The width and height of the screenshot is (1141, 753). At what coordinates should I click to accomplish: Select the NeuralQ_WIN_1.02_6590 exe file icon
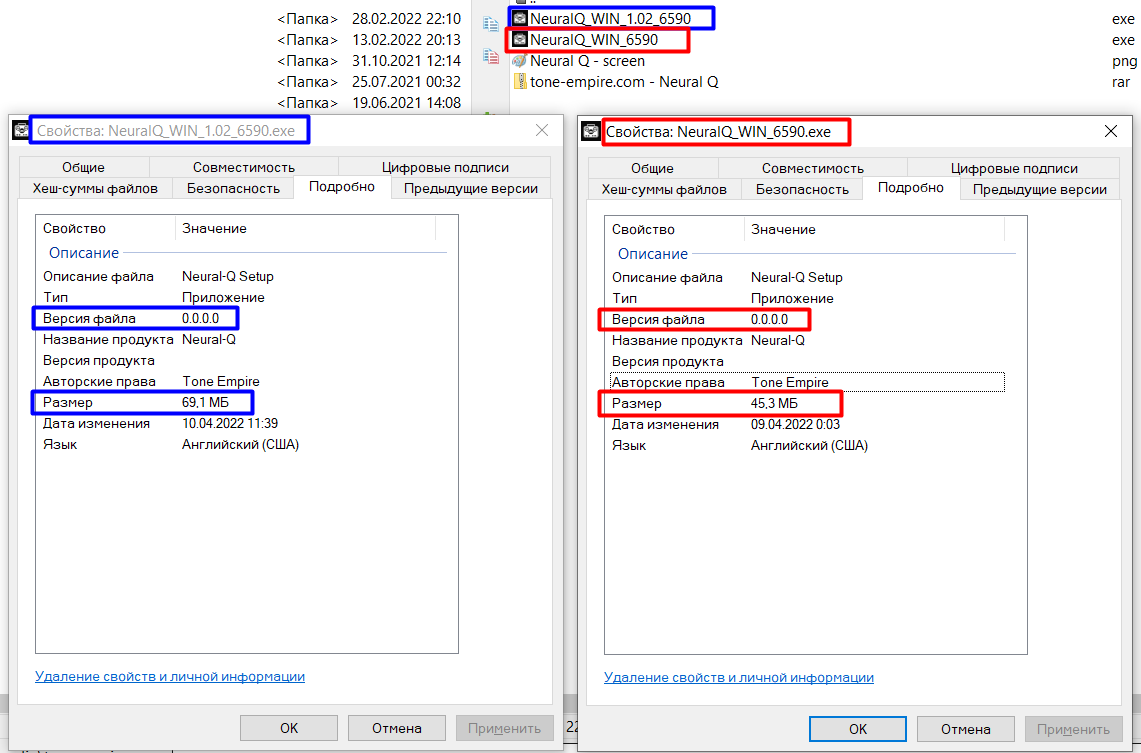tap(520, 18)
